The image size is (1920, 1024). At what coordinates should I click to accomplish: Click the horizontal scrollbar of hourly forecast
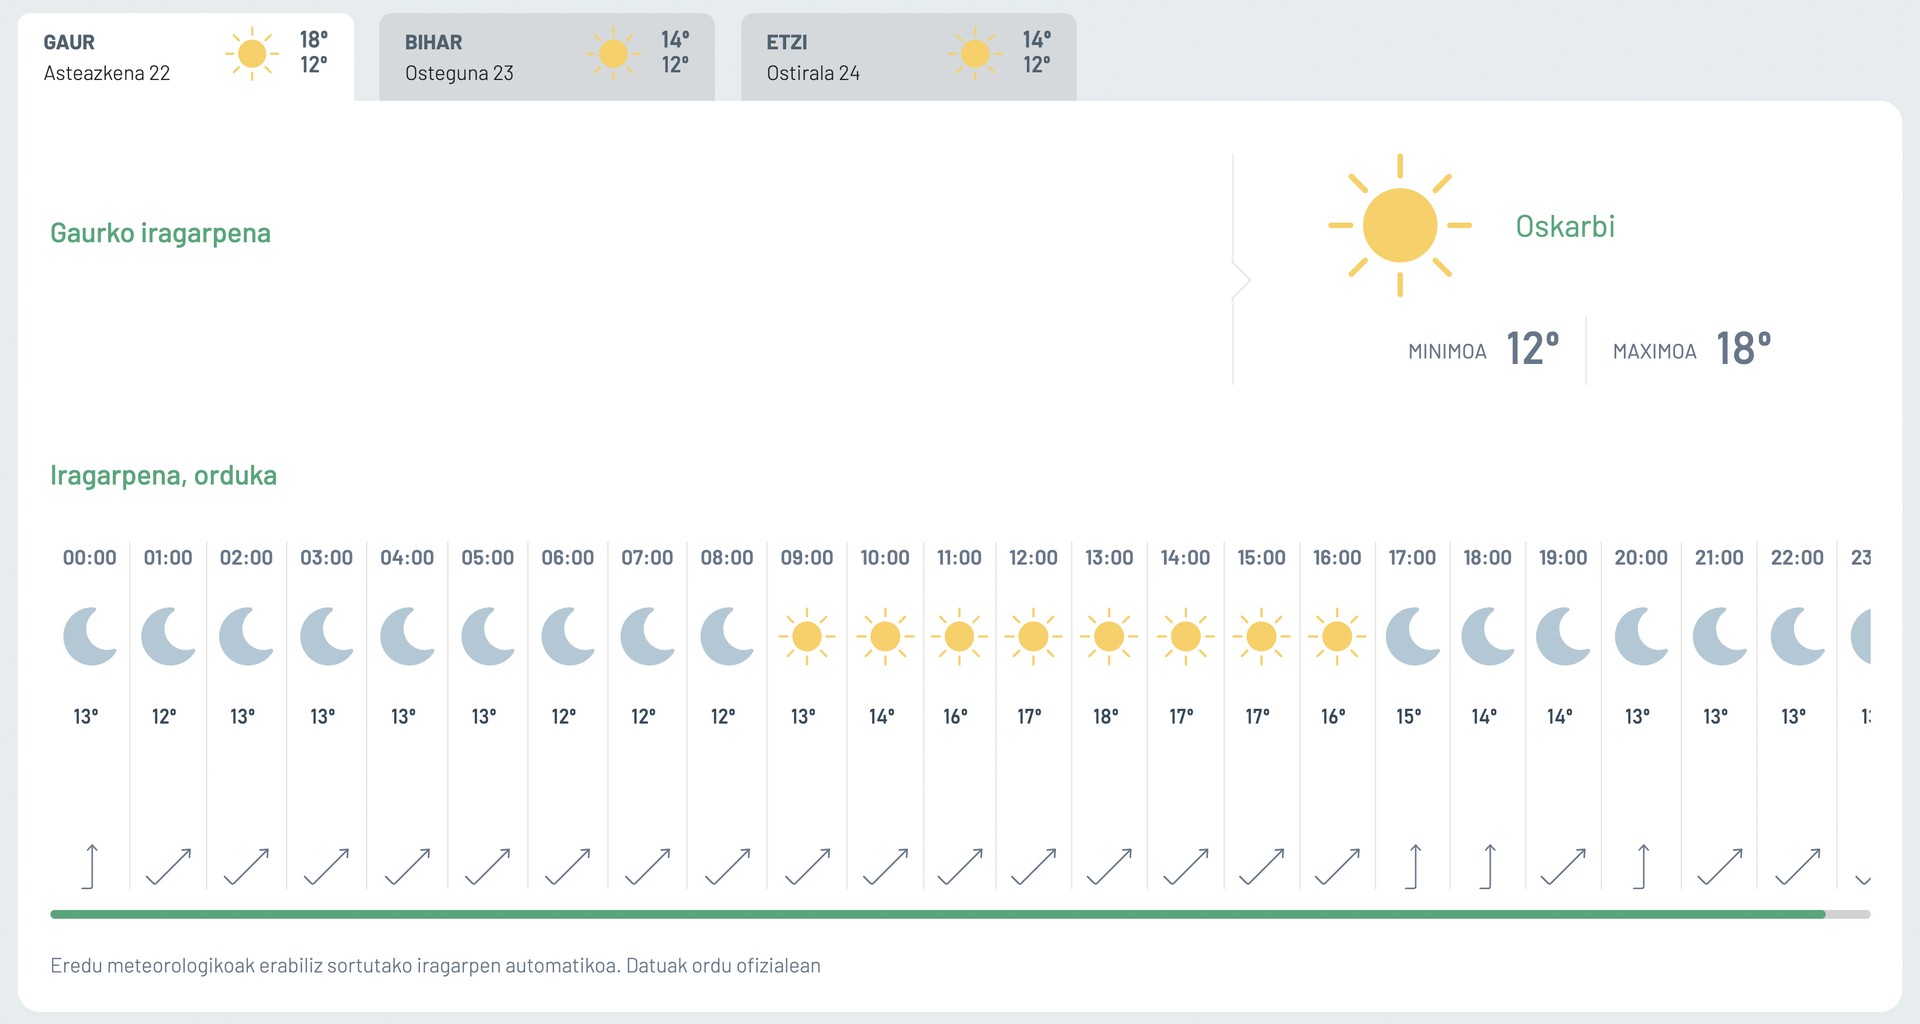point(960,914)
